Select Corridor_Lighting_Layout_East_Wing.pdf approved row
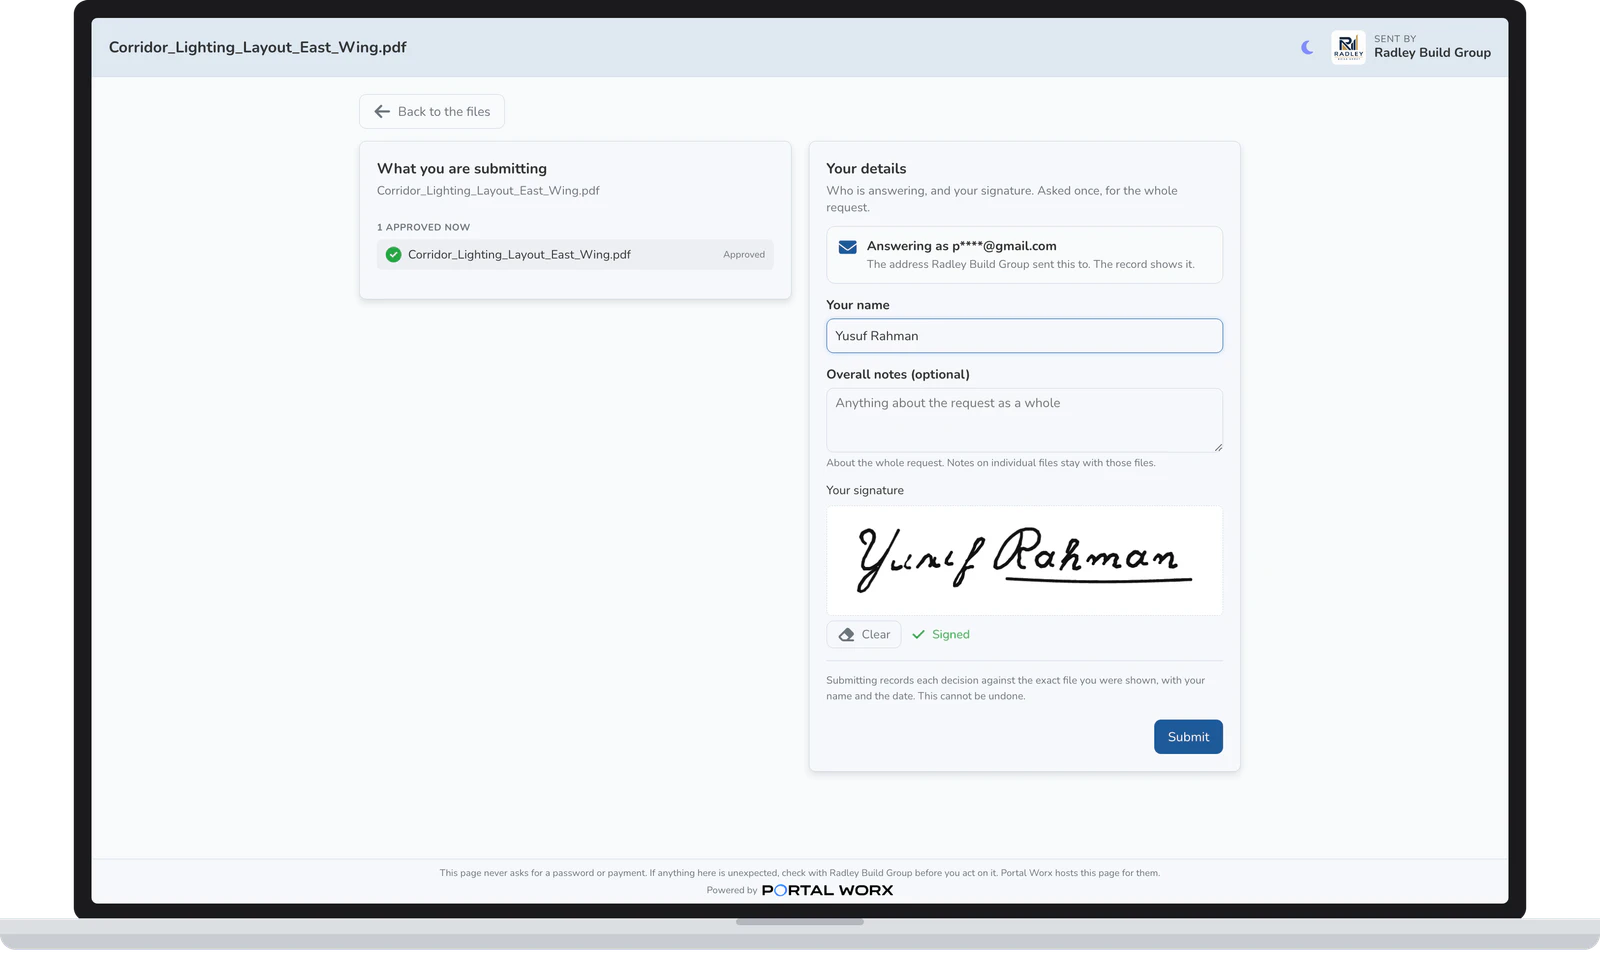 [x=575, y=255]
